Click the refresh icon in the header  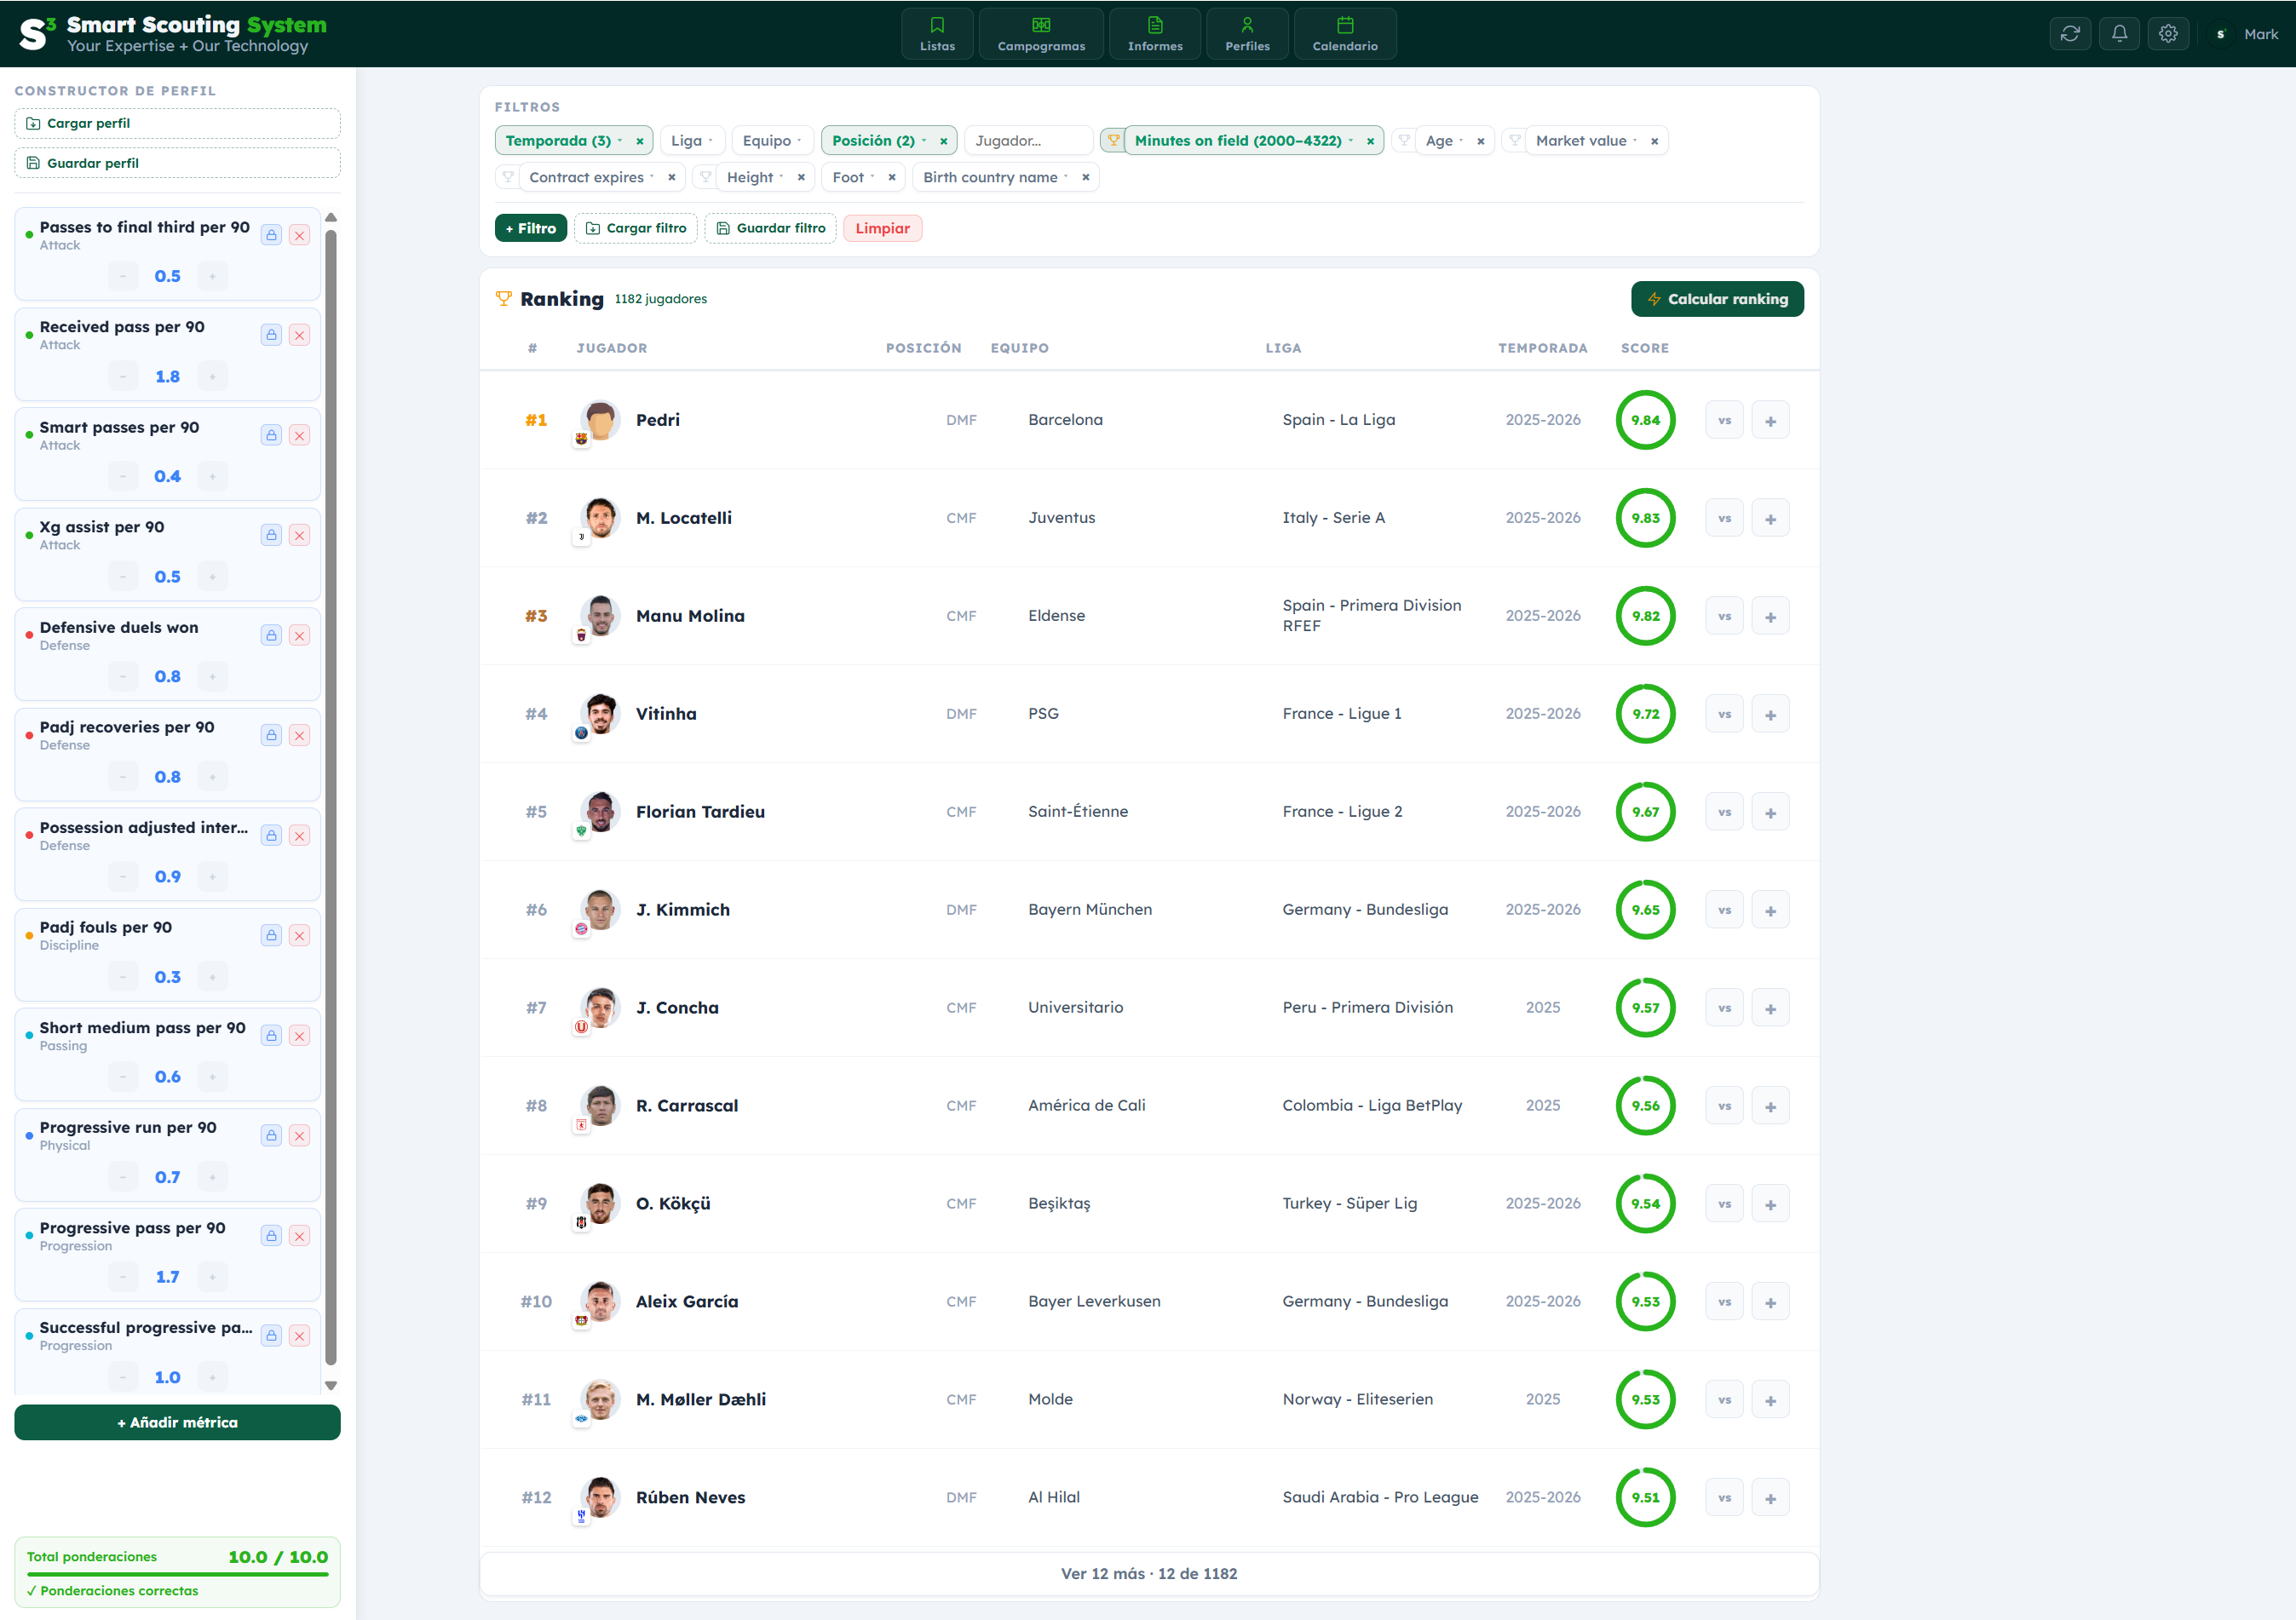click(2070, 34)
